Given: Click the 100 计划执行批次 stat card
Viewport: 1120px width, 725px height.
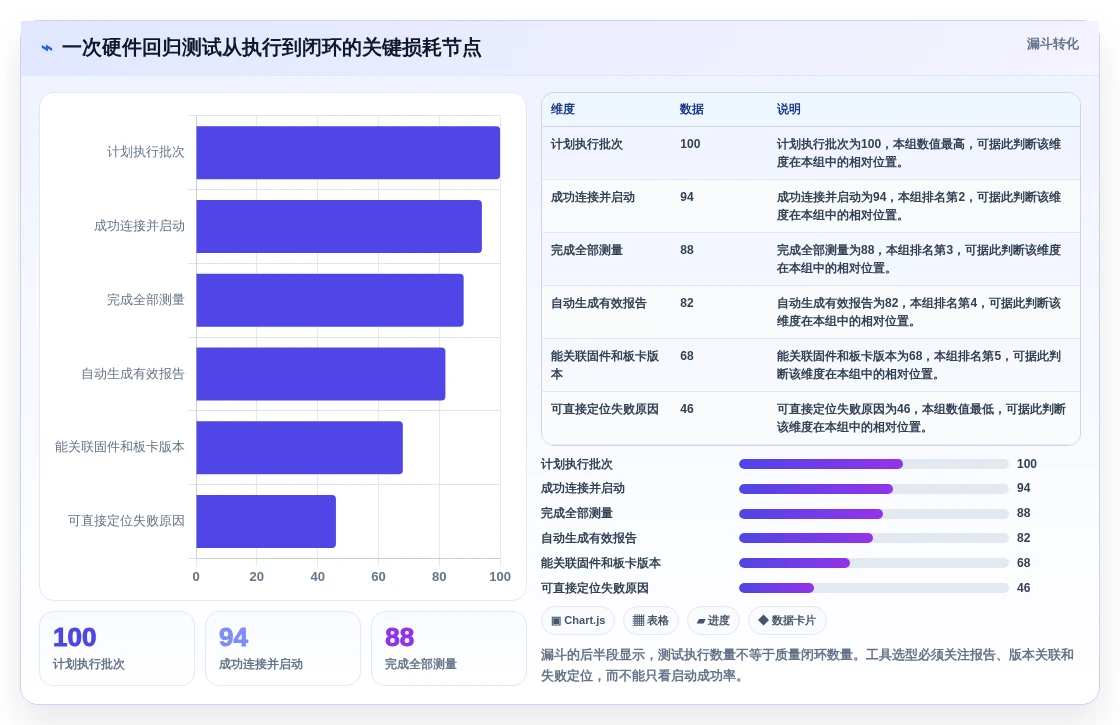Looking at the screenshot, I should (117, 649).
